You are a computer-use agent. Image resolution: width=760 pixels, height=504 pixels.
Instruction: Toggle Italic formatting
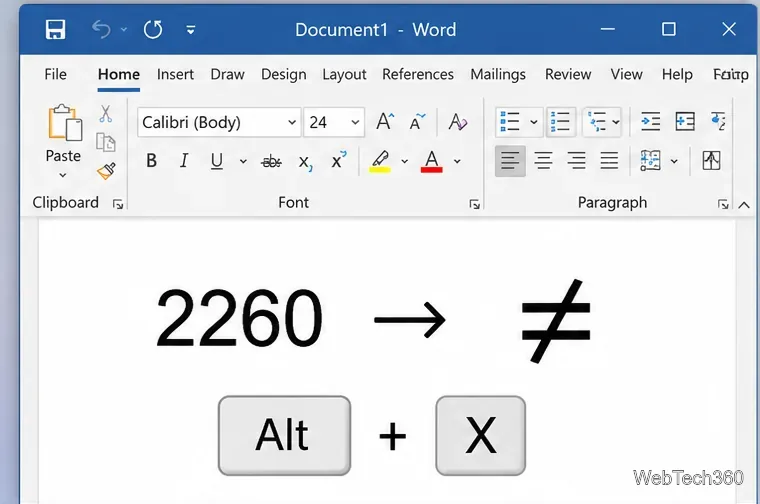click(184, 160)
